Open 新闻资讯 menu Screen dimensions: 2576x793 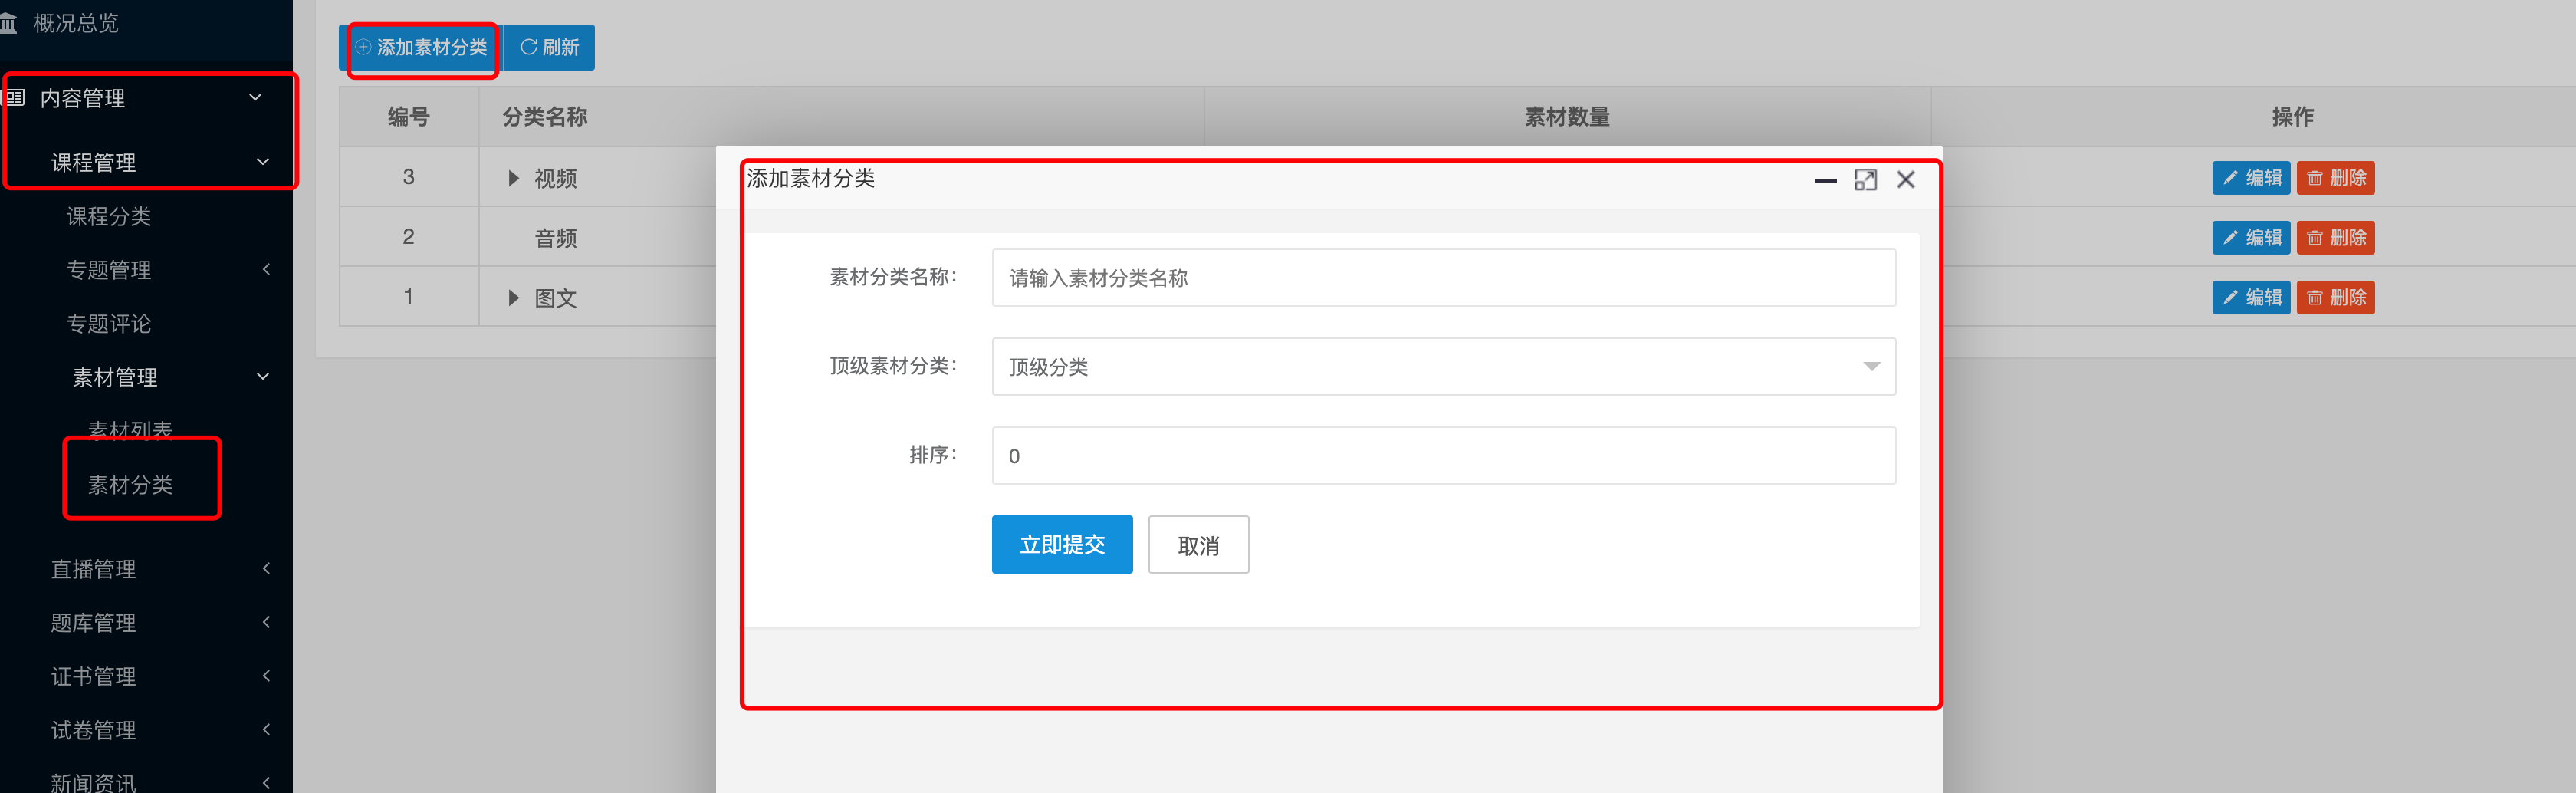click(x=94, y=783)
